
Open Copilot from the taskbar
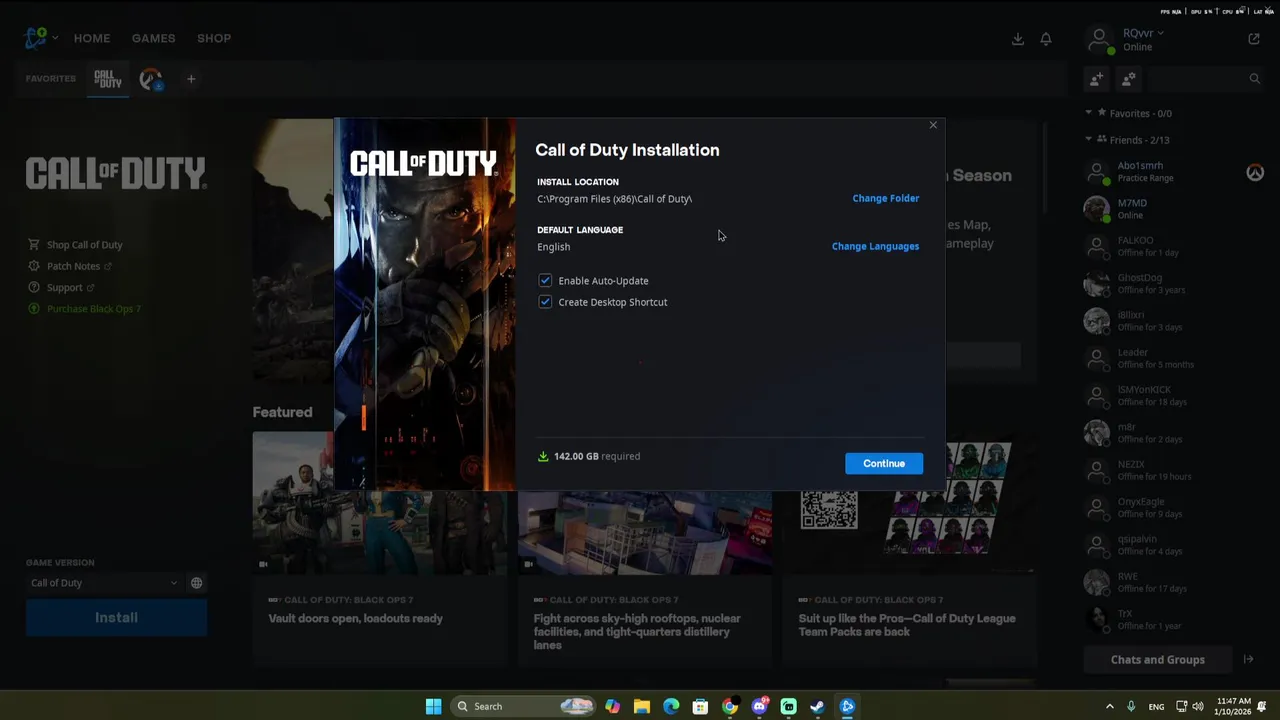612,706
